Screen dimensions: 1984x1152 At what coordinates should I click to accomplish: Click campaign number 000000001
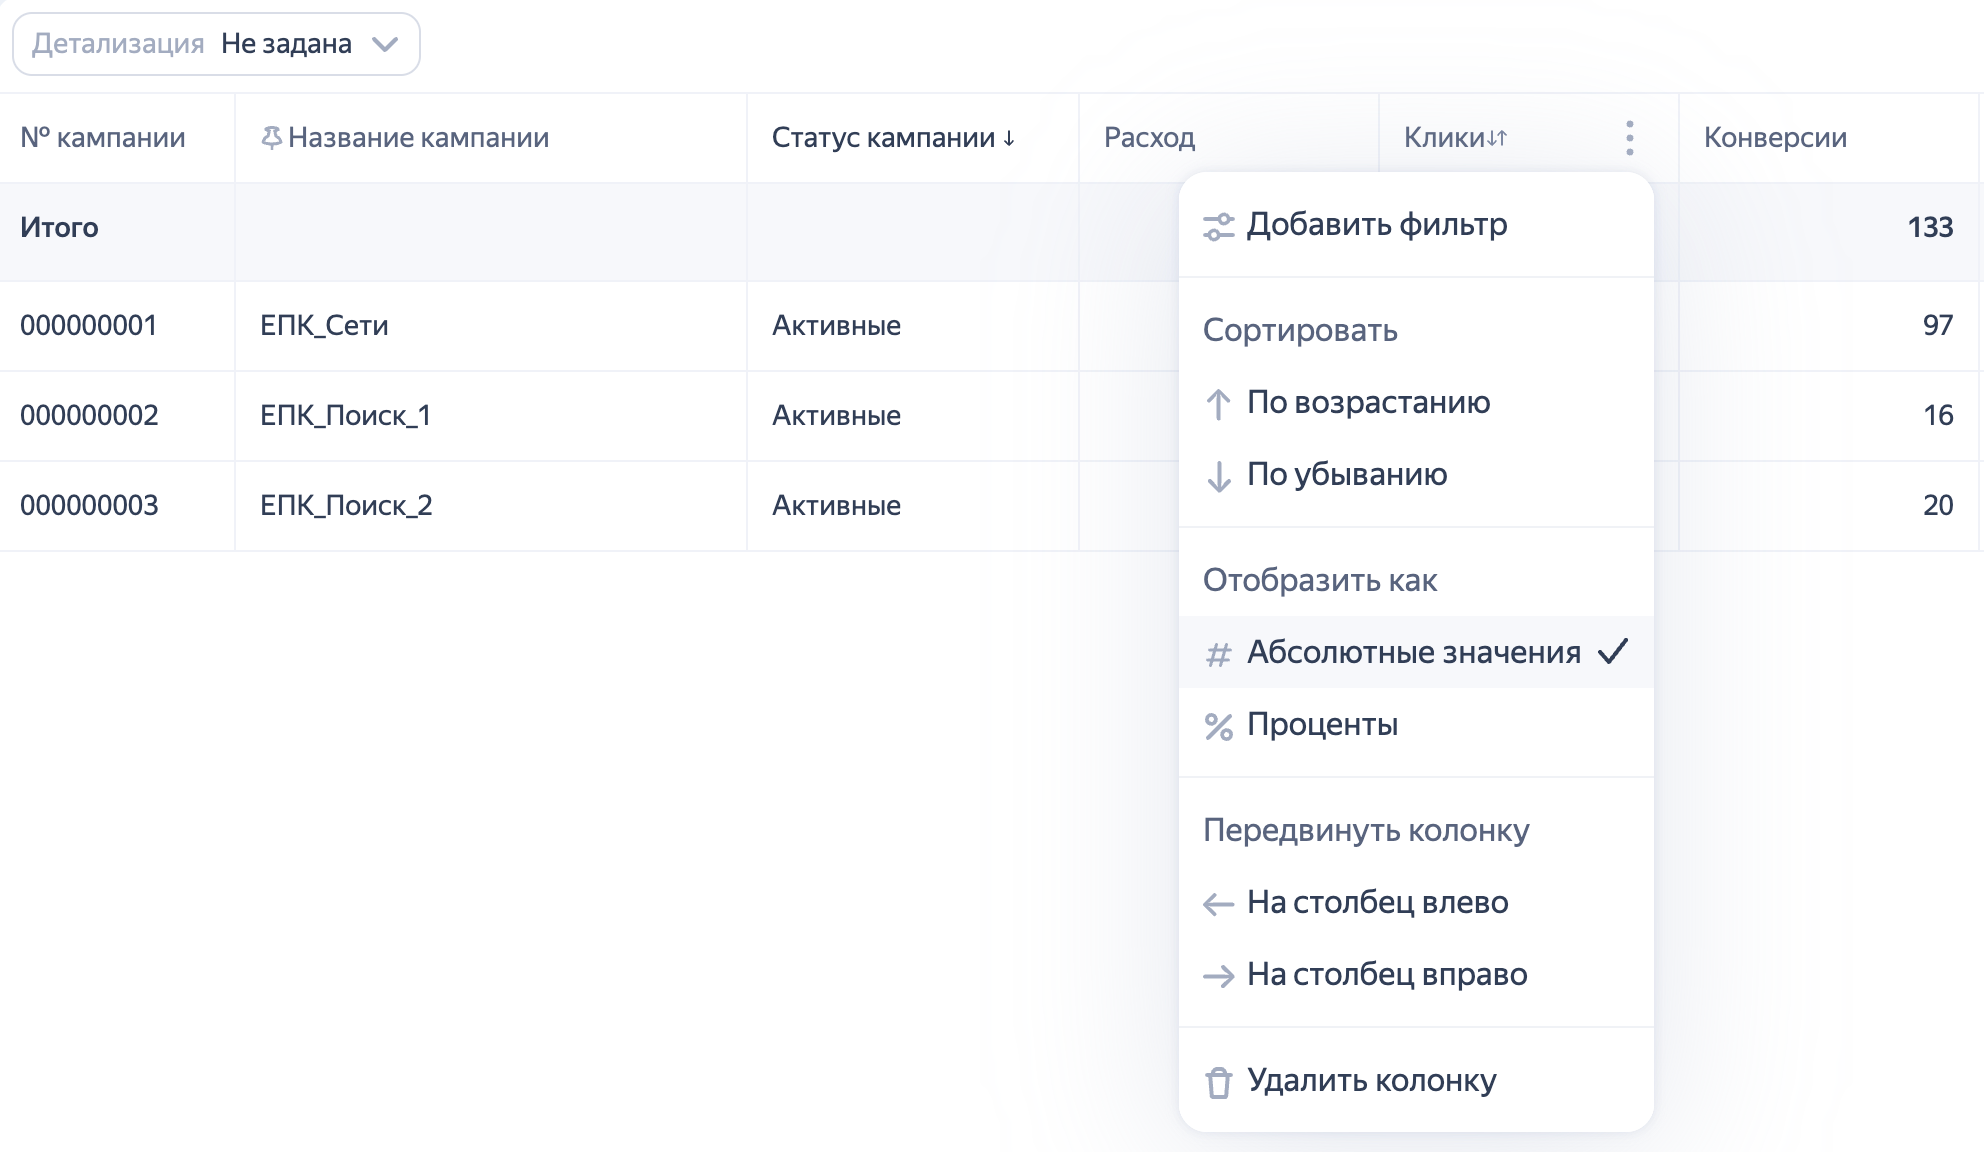(x=88, y=326)
